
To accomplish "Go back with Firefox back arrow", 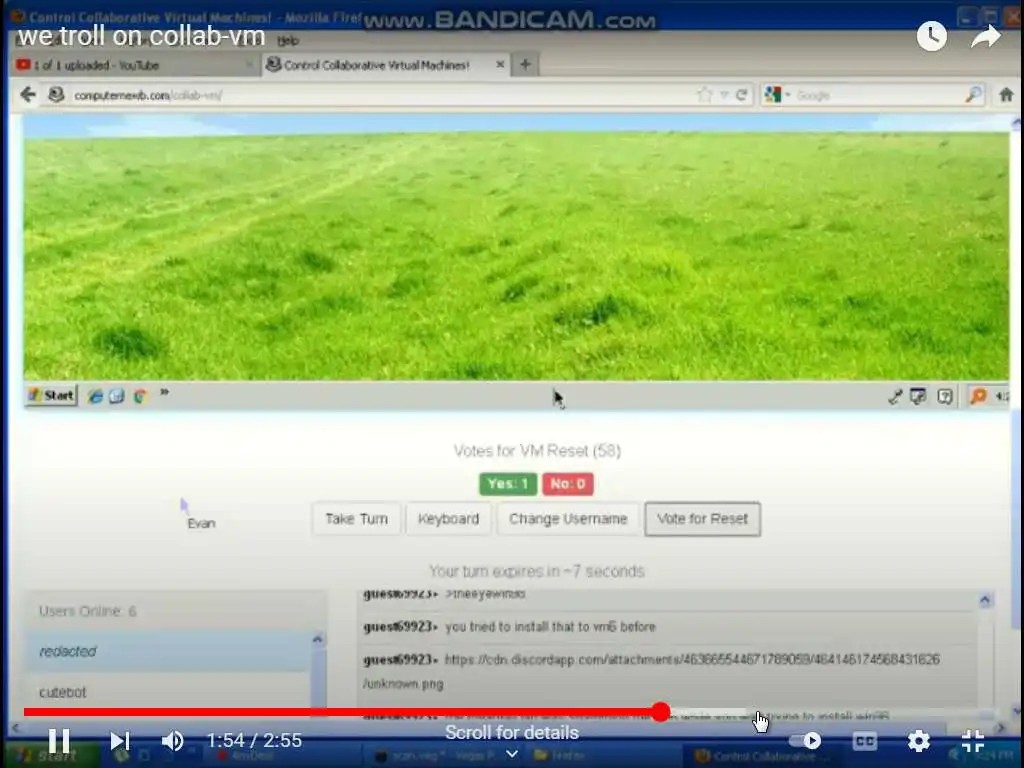I will coord(27,95).
